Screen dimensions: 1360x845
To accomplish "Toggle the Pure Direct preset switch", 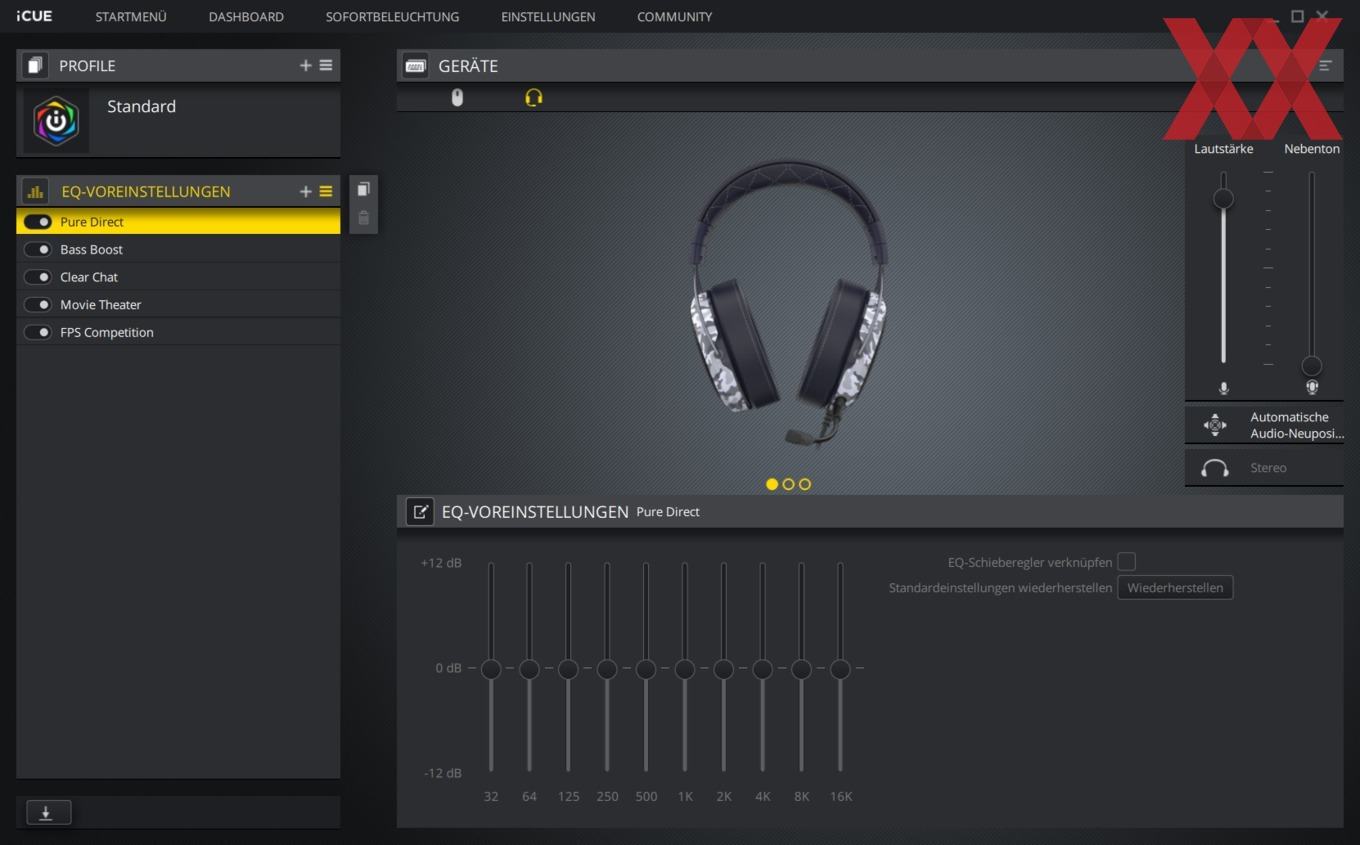I will pyautogui.click(x=38, y=222).
